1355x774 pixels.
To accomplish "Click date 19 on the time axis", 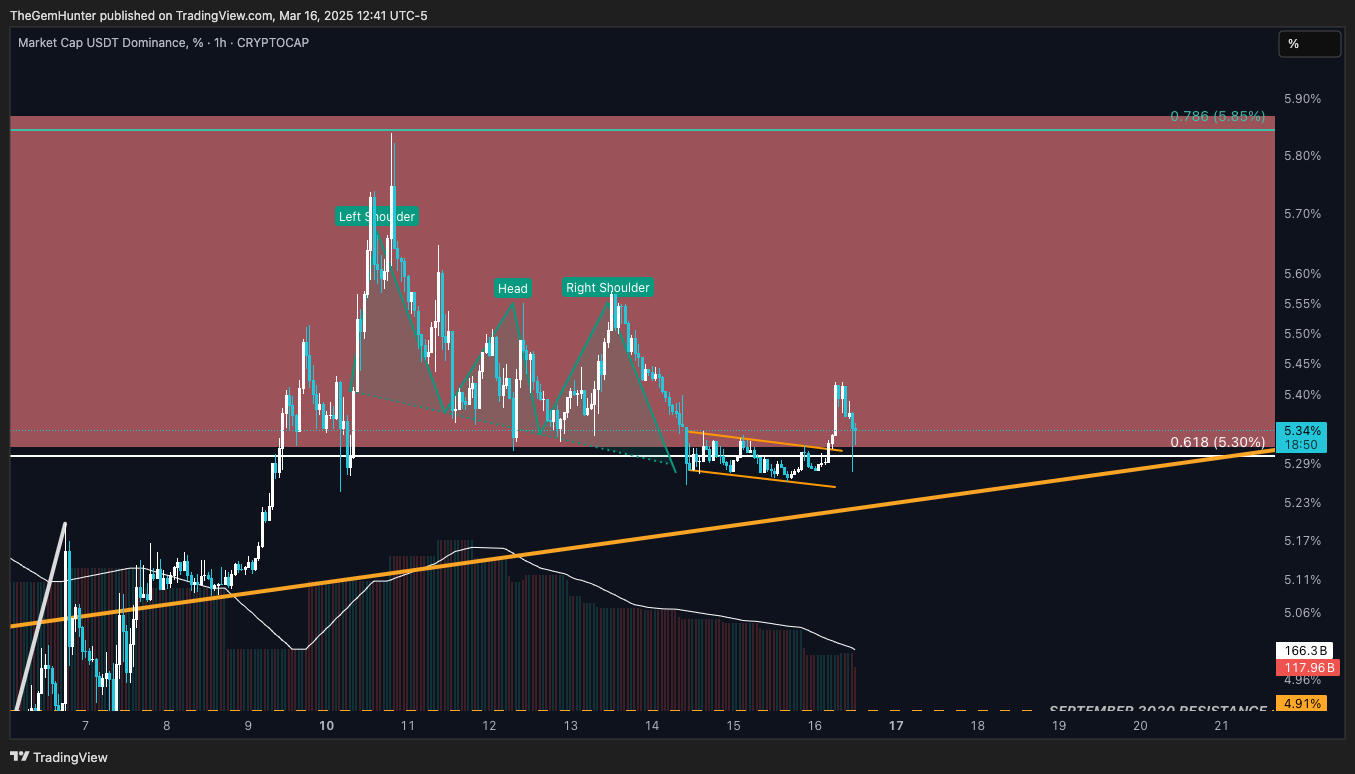I will (x=1059, y=725).
